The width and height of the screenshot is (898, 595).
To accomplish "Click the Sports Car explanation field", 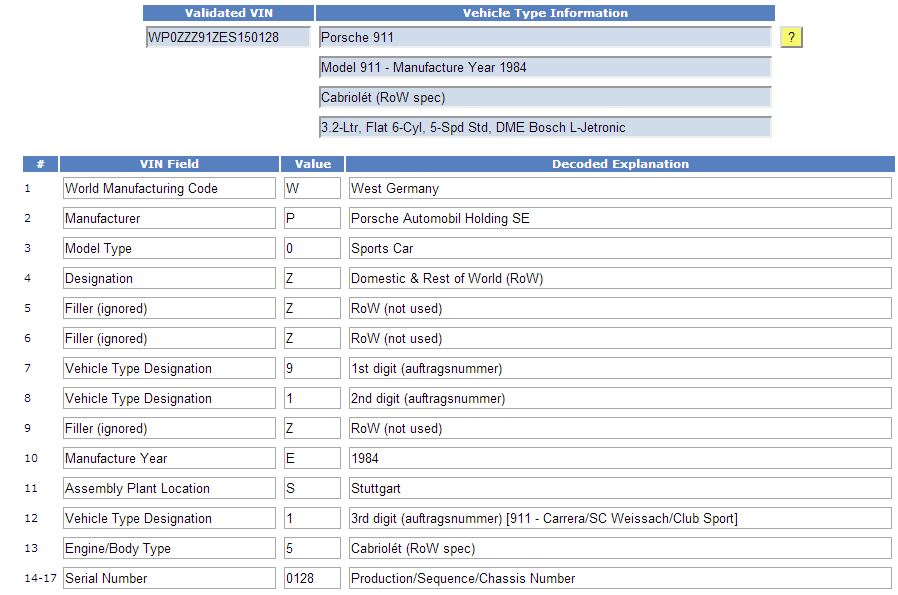I will tap(620, 248).
